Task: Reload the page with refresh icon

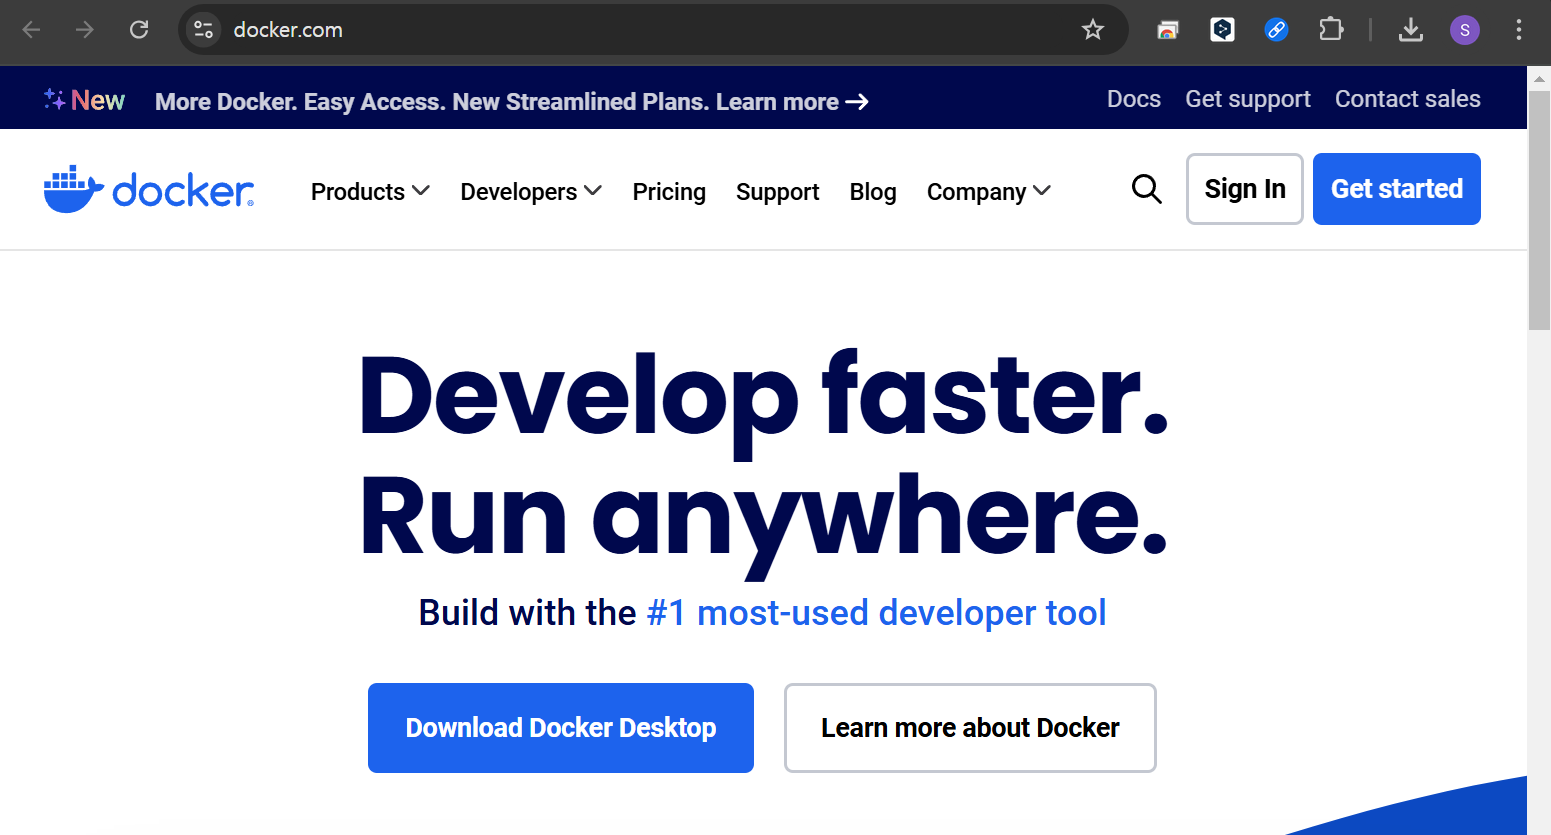Action: click(x=139, y=30)
